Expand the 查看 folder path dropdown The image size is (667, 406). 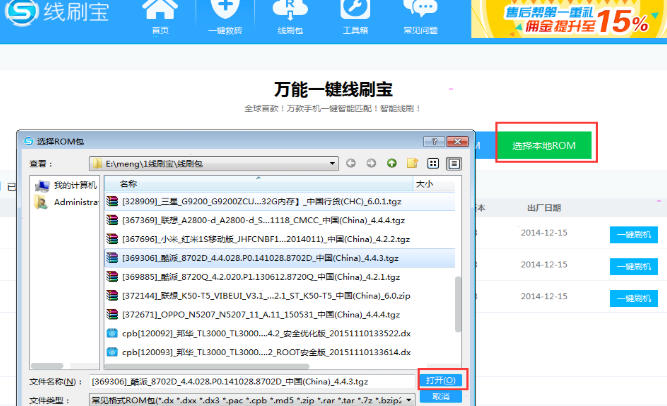pyautogui.click(x=330, y=163)
